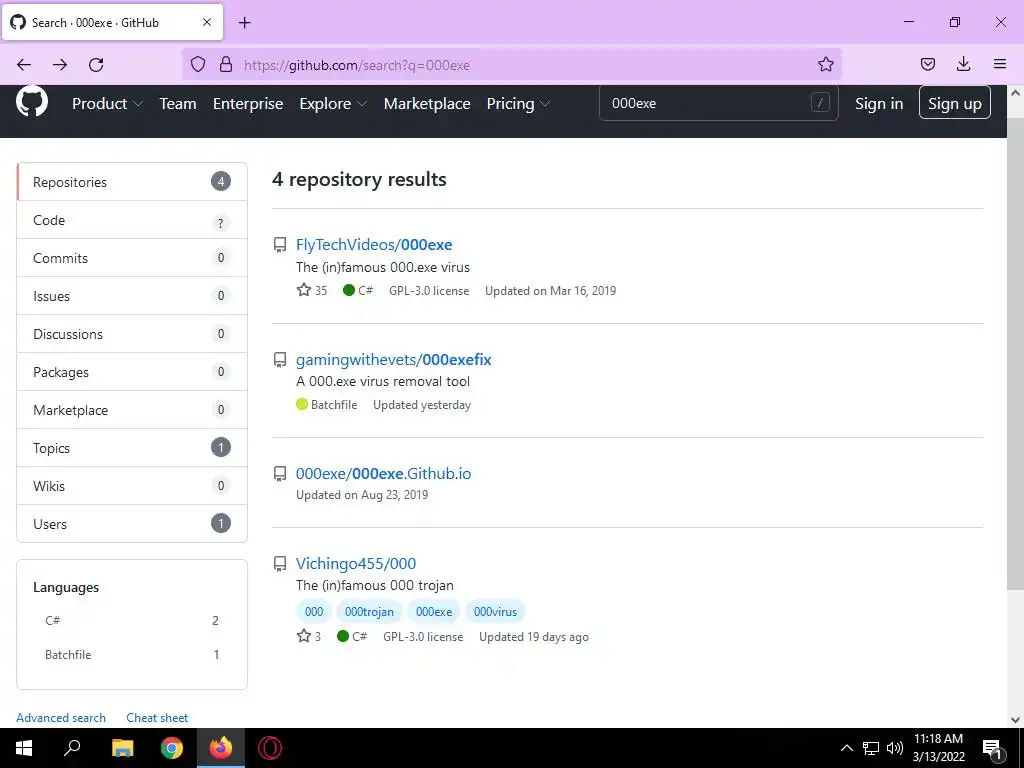This screenshot has height=768, width=1024.
Task: Click the volume icon in system tray
Action: (x=895, y=748)
